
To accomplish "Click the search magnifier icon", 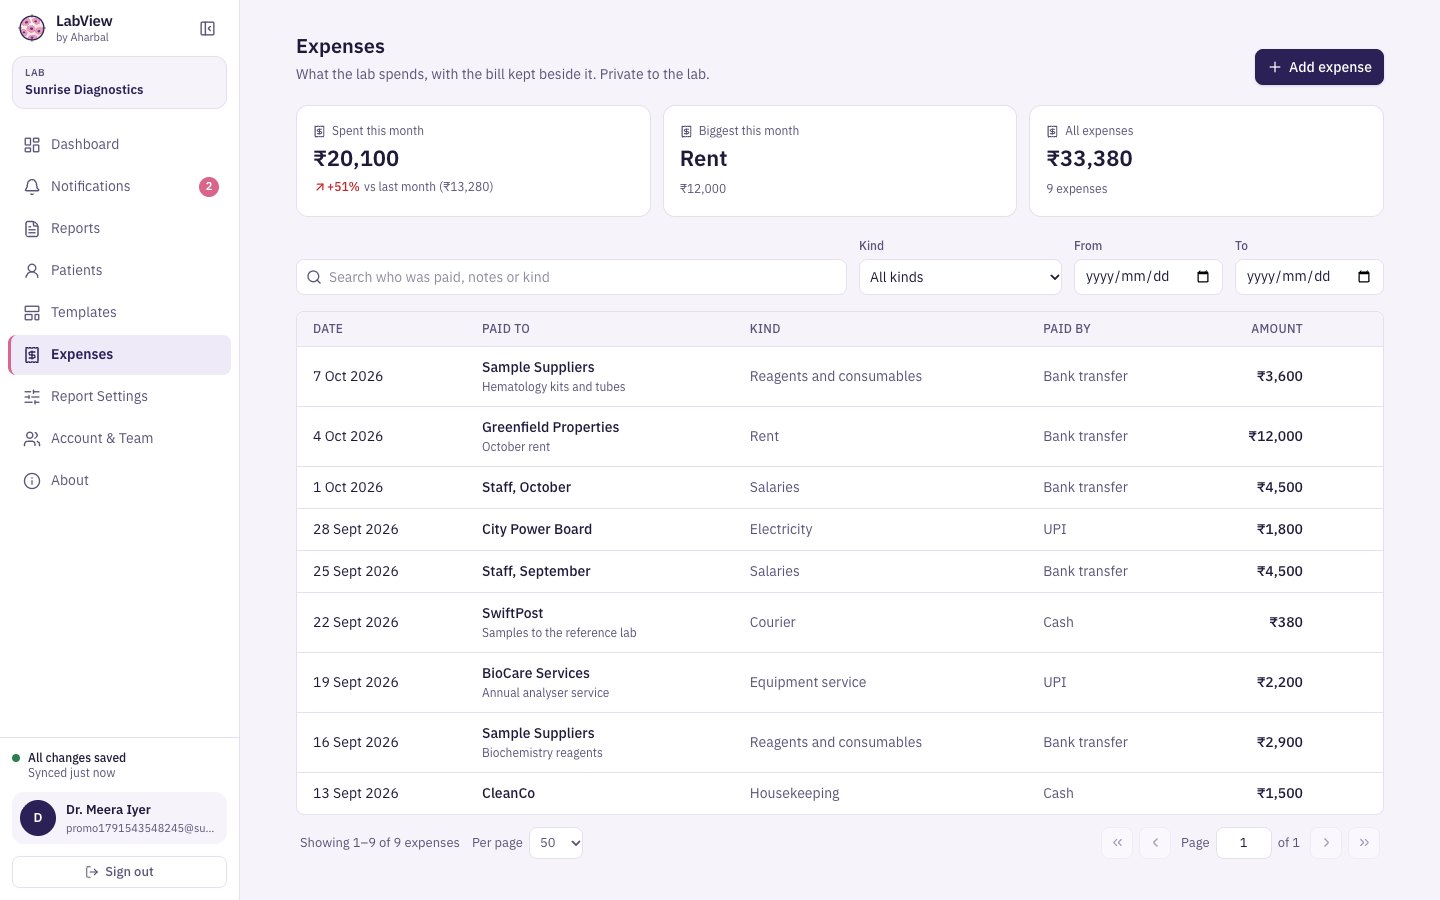I will pyautogui.click(x=314, y=277).
